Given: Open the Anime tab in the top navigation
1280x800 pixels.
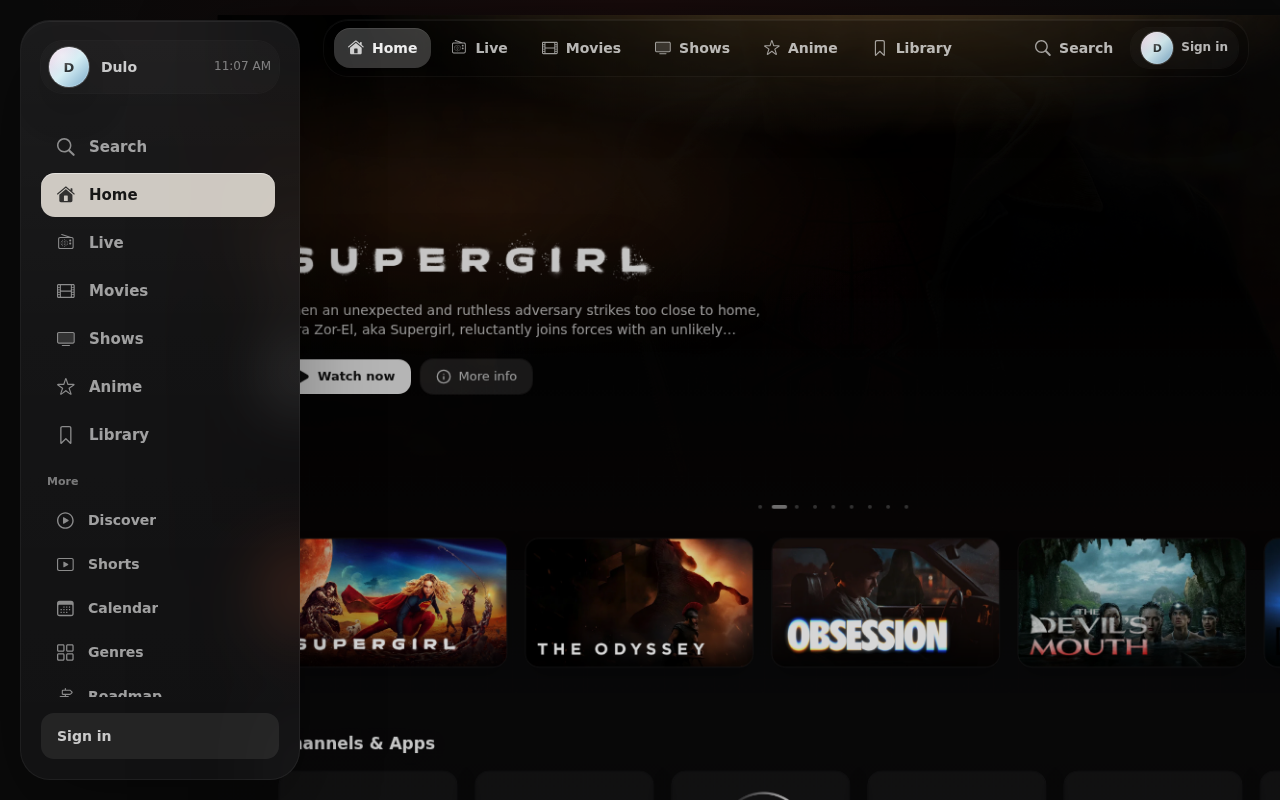Looking at the screenshot, I should [800, 48].
